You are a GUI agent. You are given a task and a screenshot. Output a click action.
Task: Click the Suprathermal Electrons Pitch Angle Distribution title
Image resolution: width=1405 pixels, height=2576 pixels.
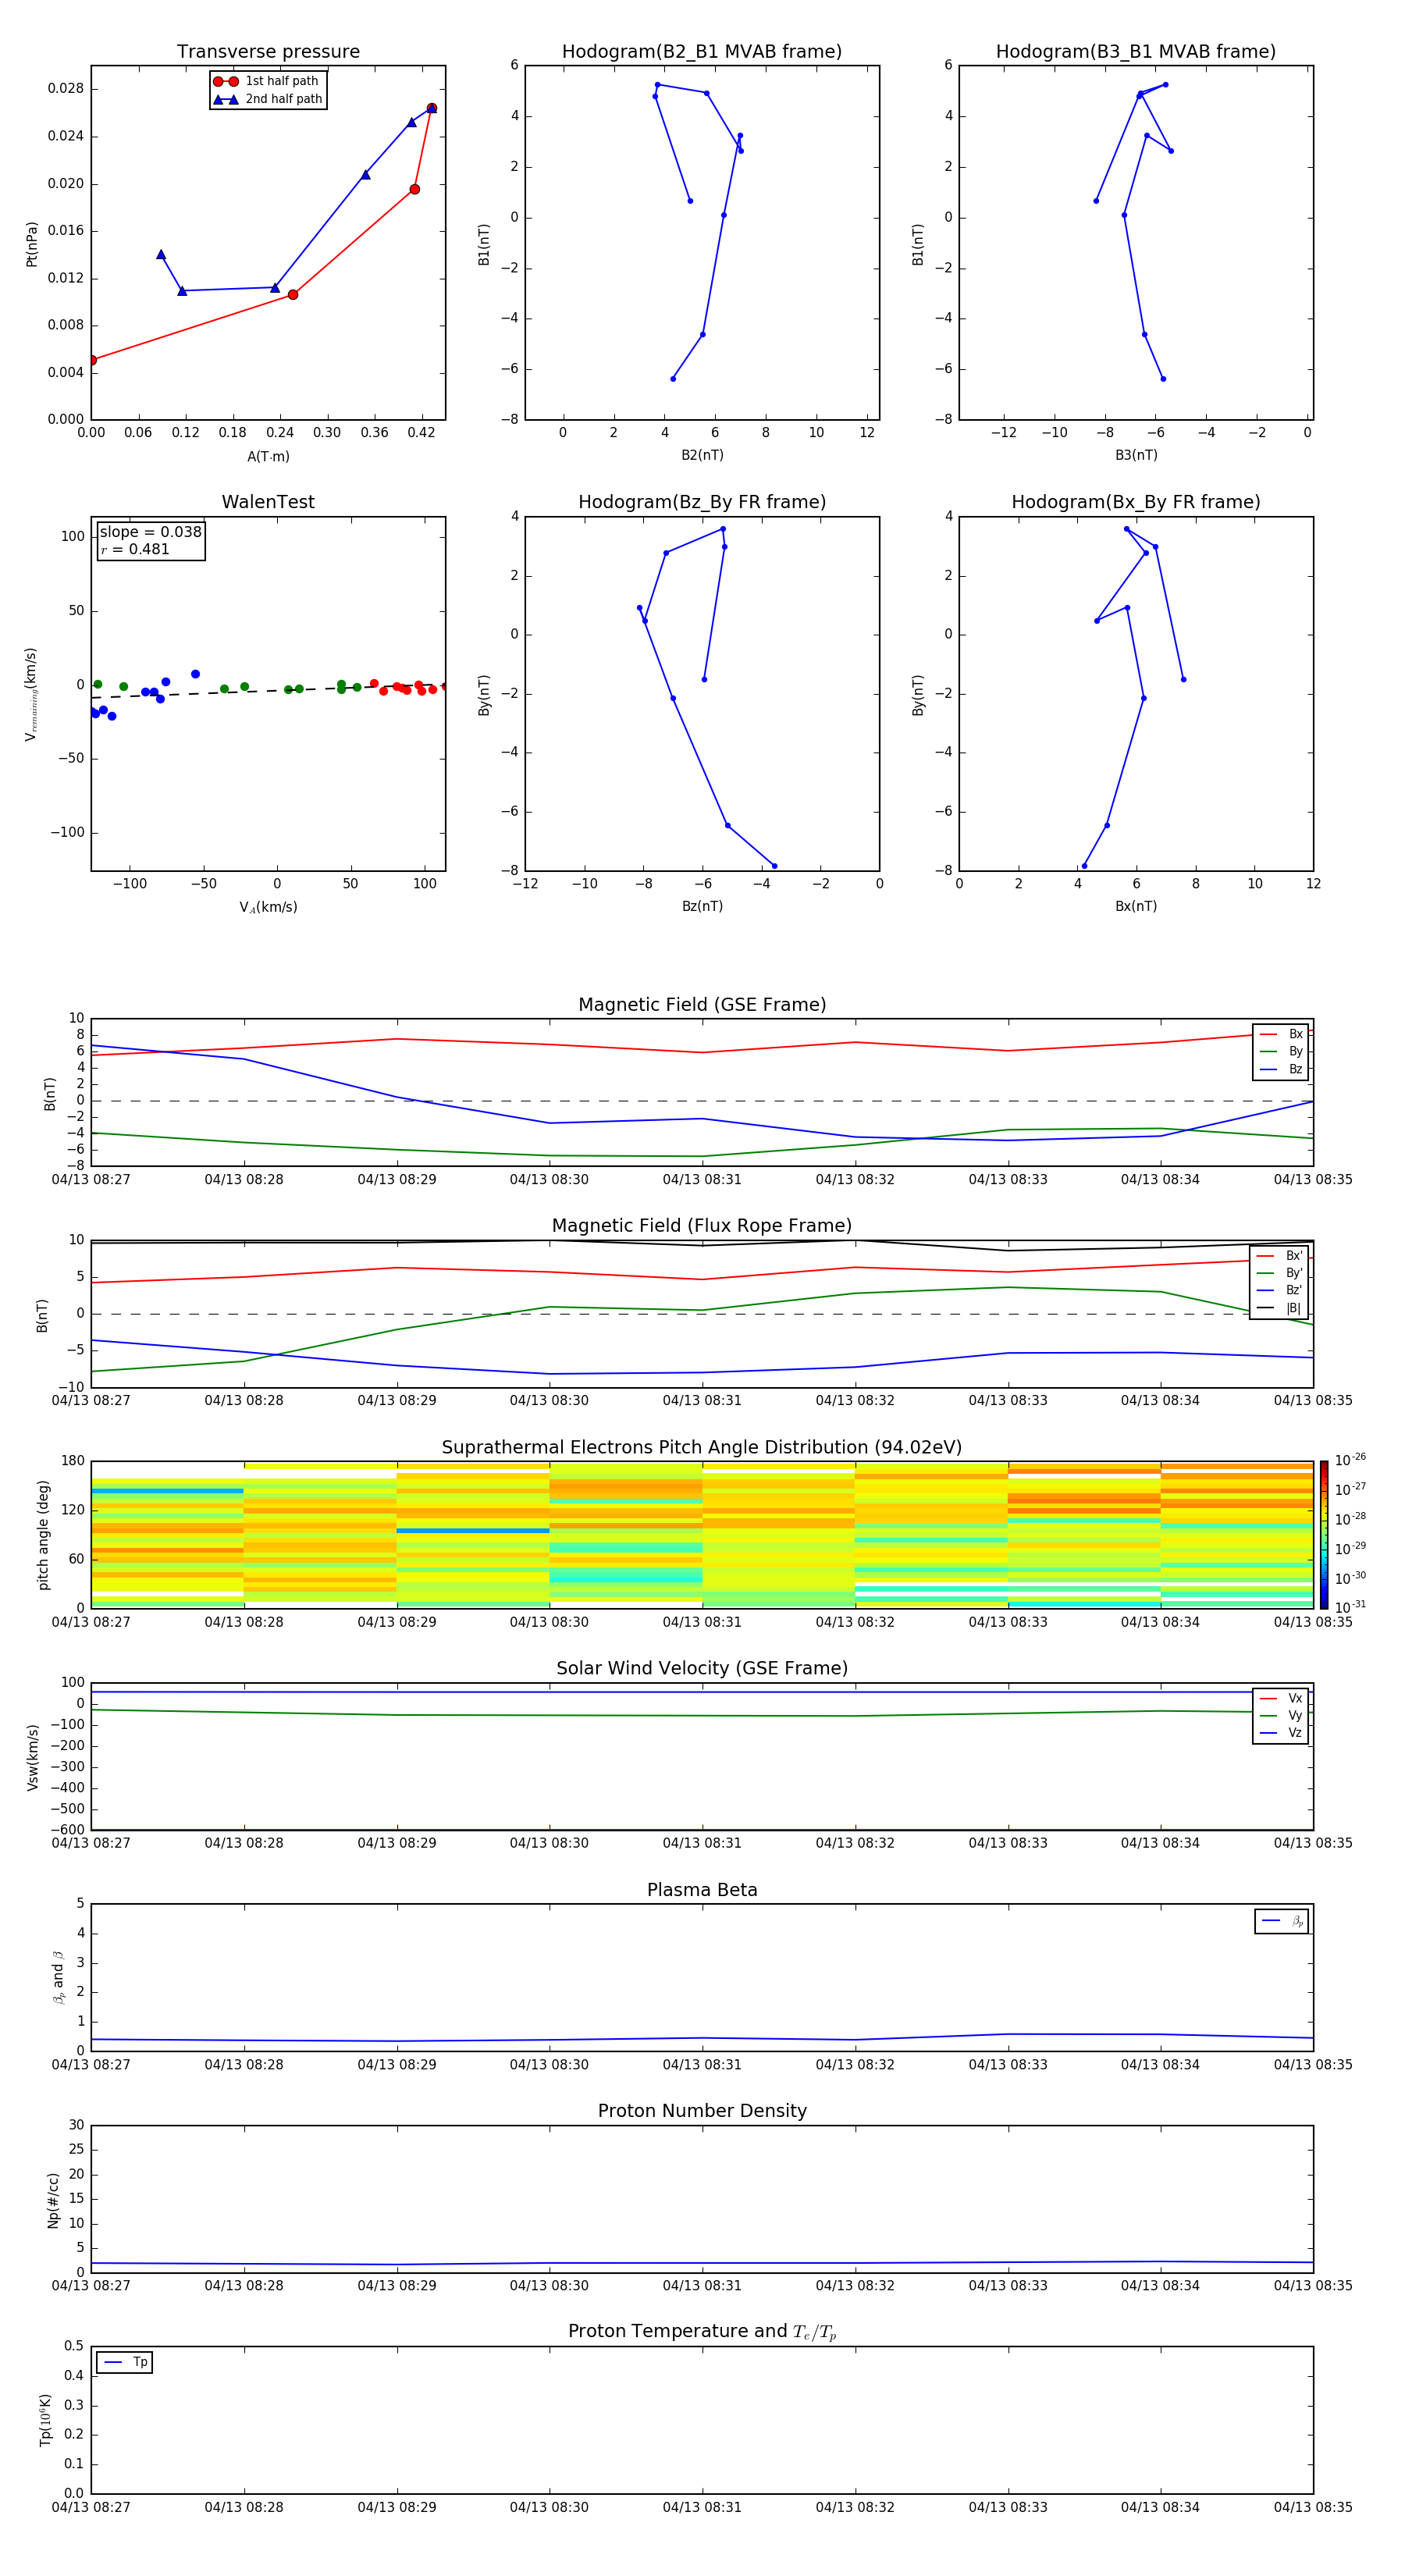click(702, 1448)
